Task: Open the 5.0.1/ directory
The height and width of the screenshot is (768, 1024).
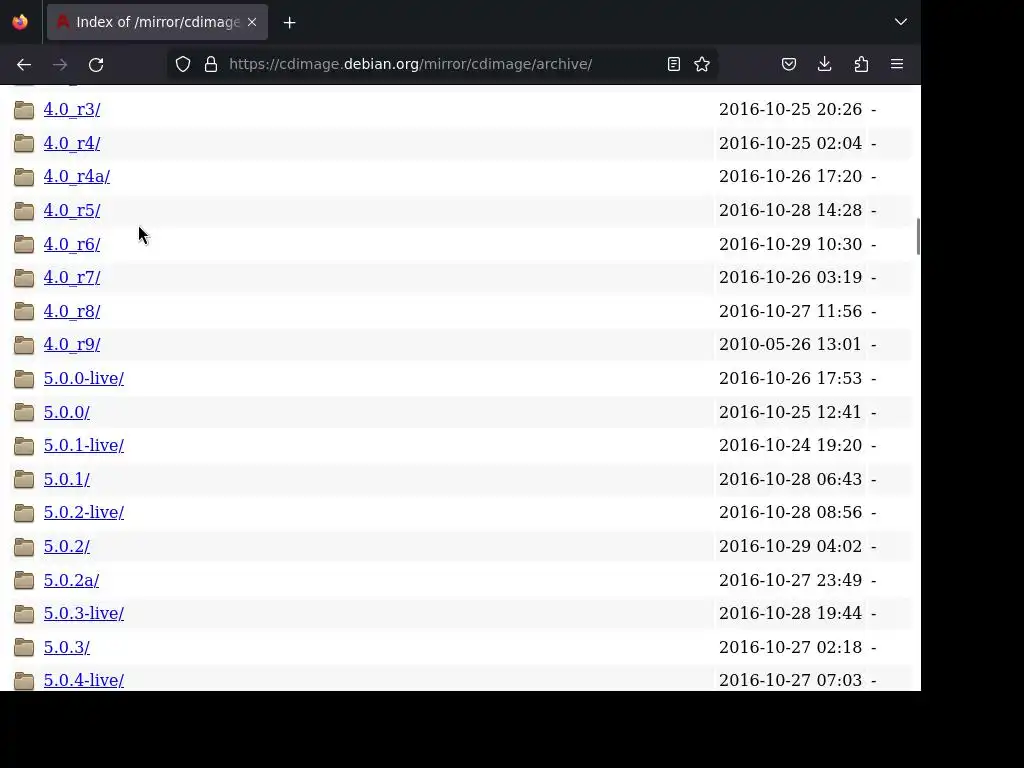Action: tap(67, 479)
